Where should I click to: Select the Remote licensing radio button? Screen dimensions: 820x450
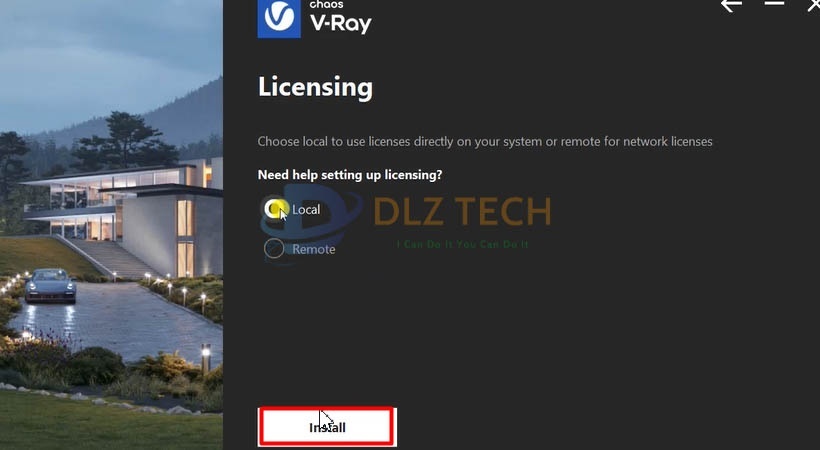coord(274,249)
